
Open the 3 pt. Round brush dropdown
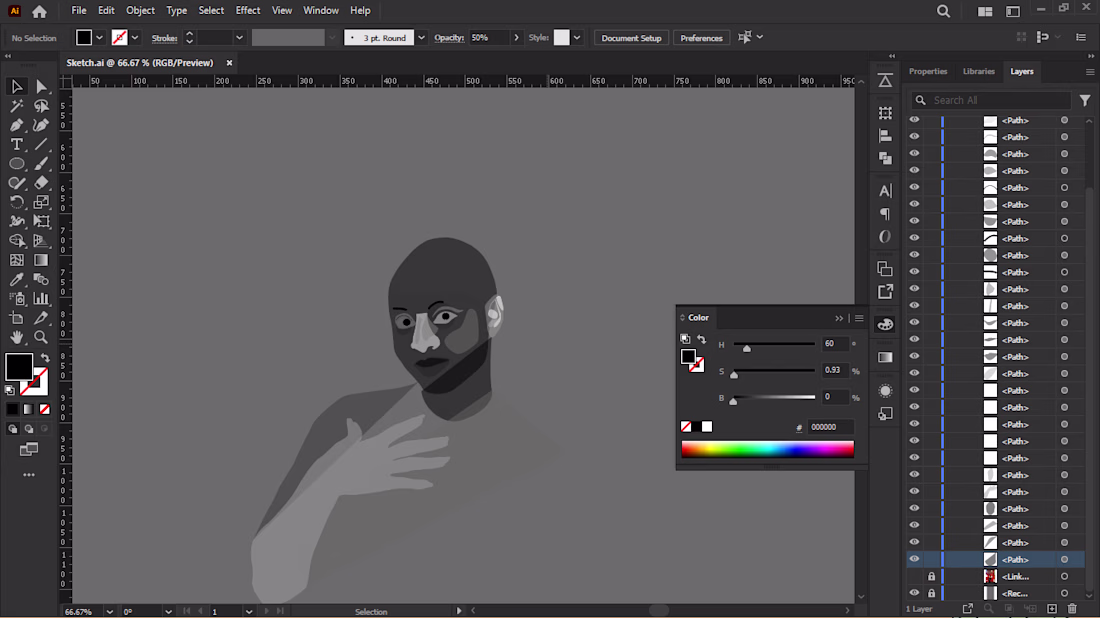point(422,38)
